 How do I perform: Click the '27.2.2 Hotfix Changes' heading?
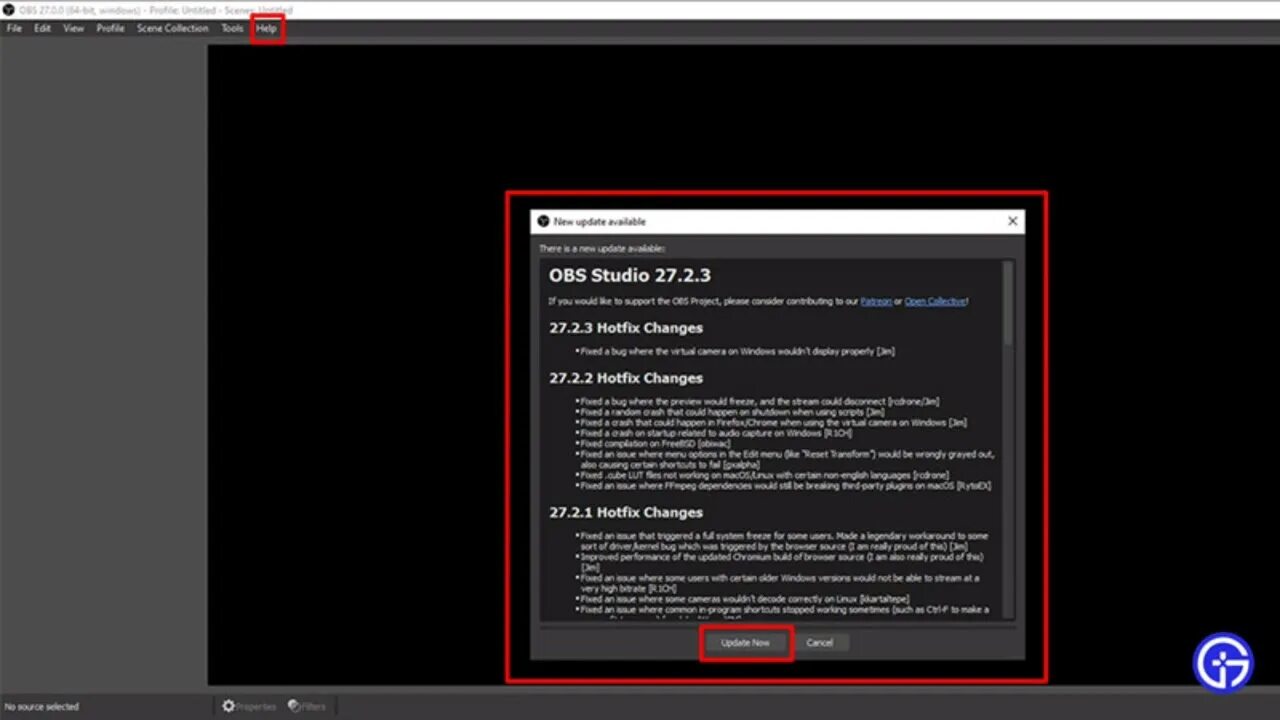pos(626,378)
